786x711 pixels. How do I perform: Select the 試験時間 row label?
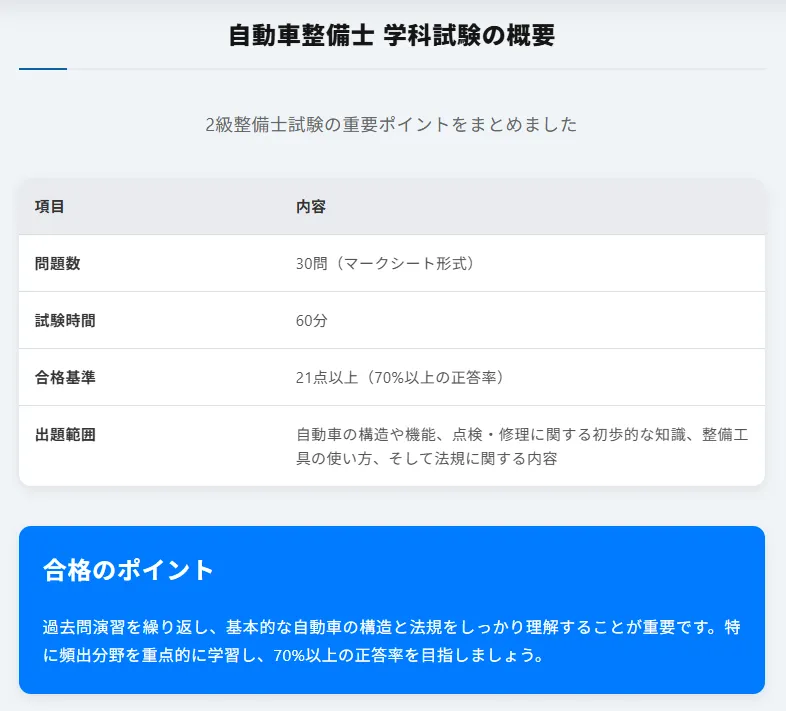coord(65,320)
